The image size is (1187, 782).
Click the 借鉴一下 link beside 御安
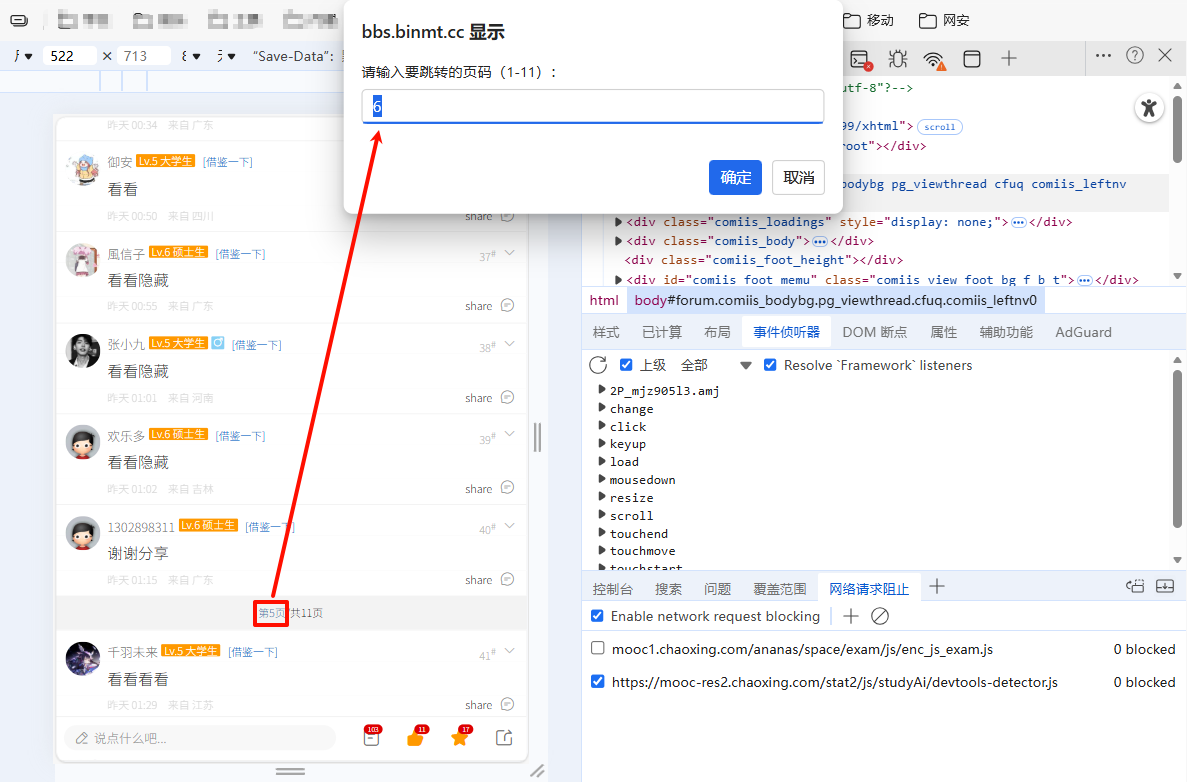[228, 162]
